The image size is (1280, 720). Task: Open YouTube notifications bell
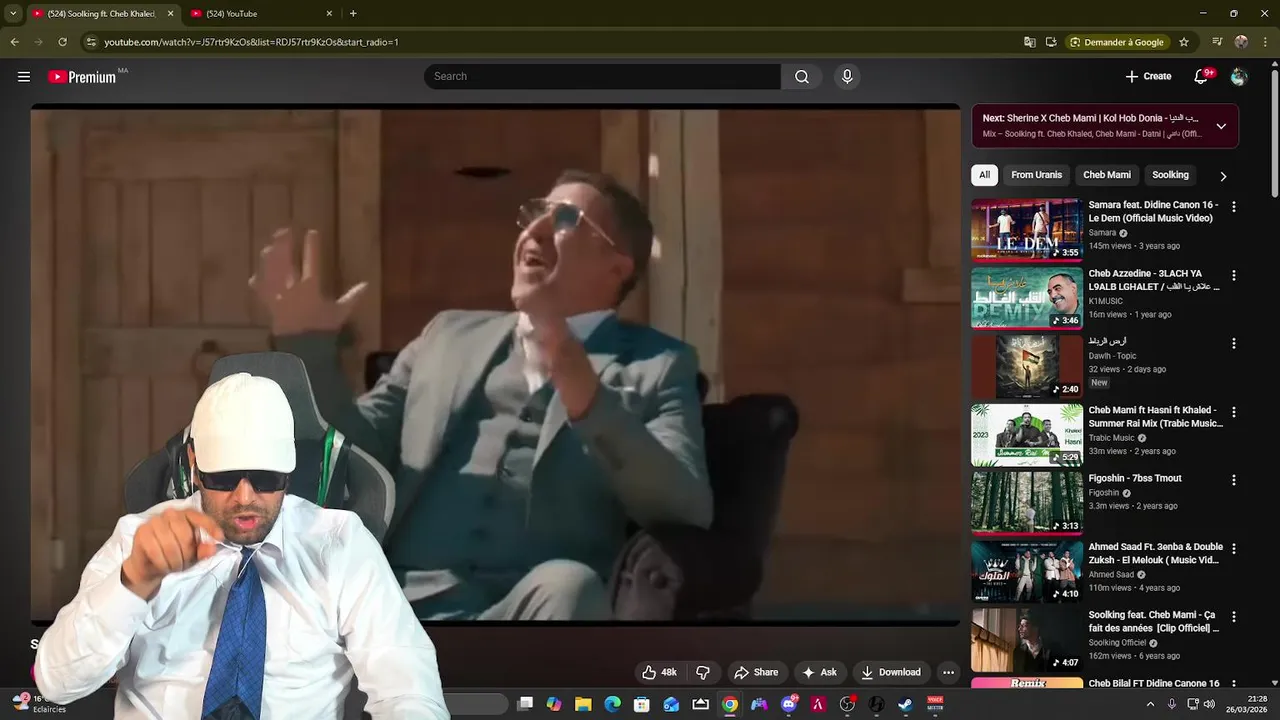pyautogui.click(x=1202, y=77)
